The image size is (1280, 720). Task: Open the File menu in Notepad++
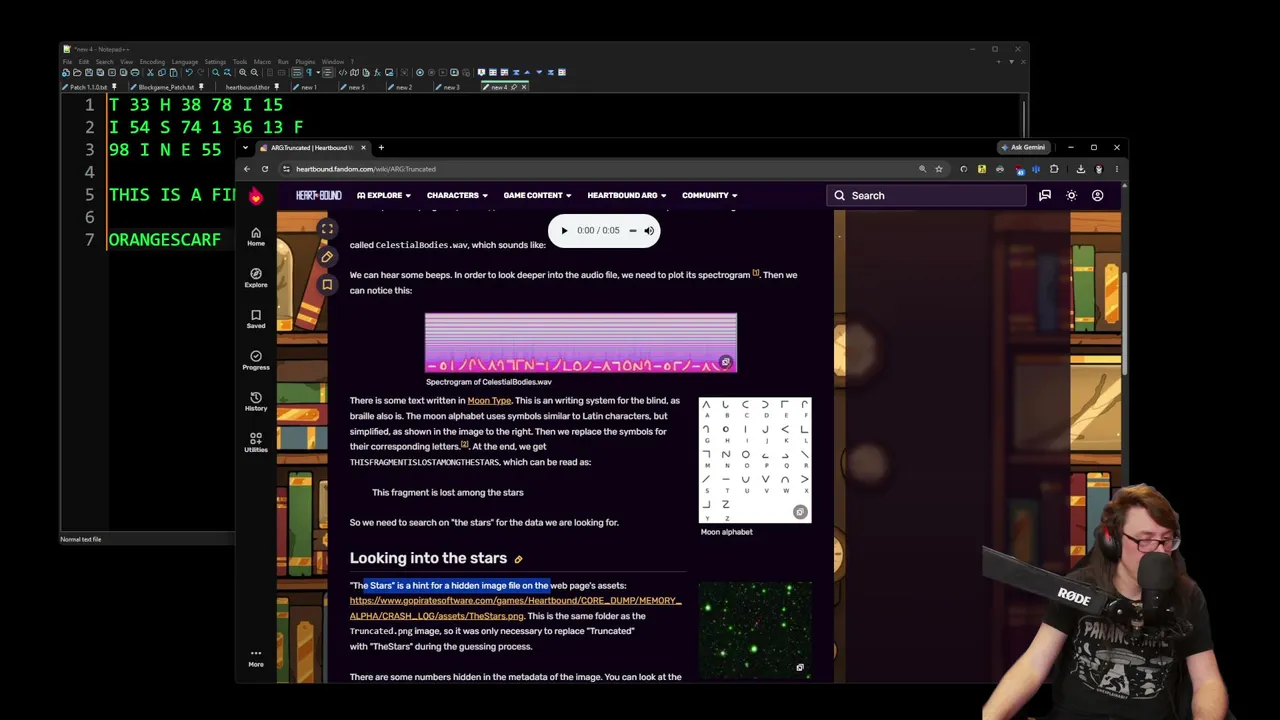pyautogui.click(x=67, y=62)
